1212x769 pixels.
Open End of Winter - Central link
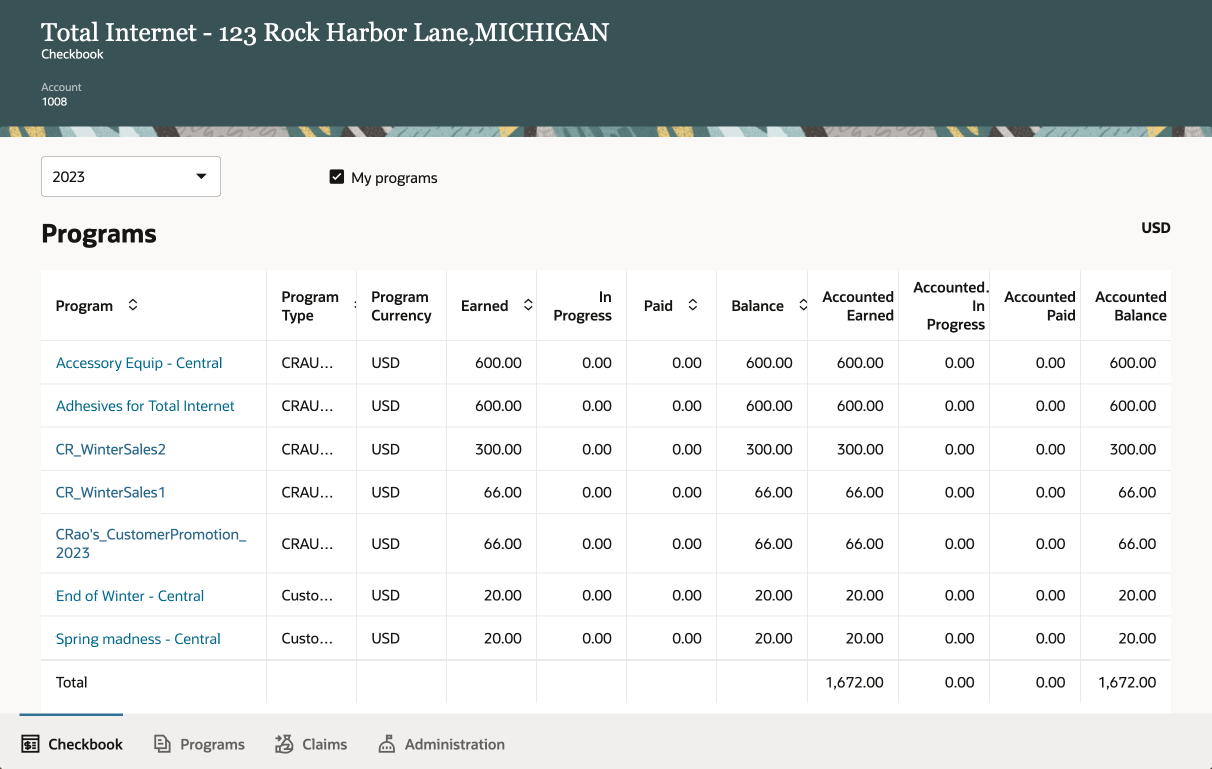pos(130,596)
